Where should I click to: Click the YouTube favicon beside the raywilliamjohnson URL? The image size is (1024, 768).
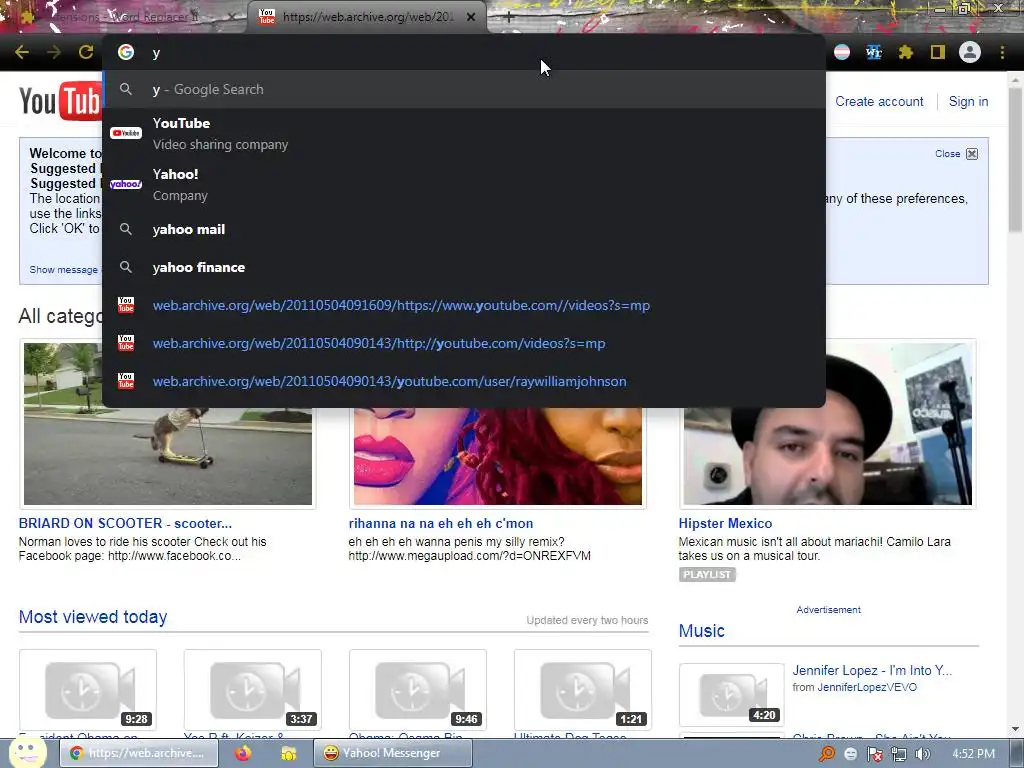click(126, 381)
